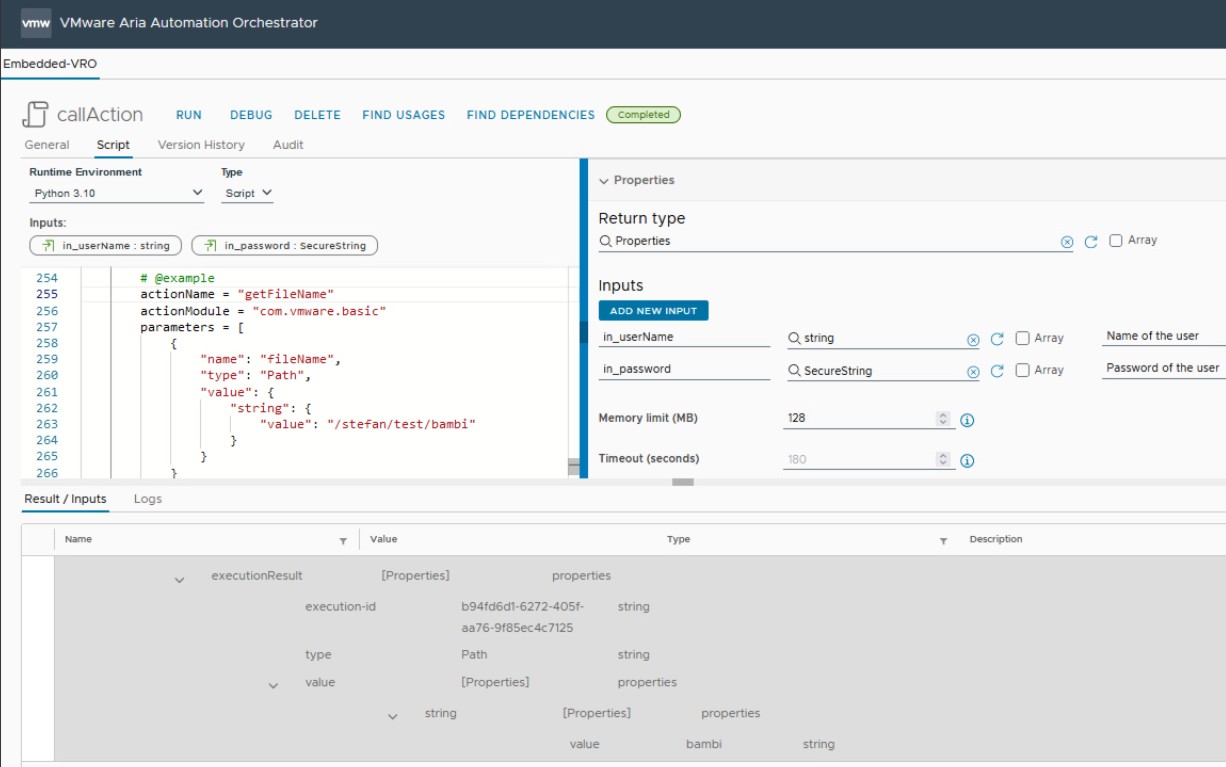The height and width of the screenshot is (767, 1226).
Task: Click the in_password name input field
Action: 684,370
